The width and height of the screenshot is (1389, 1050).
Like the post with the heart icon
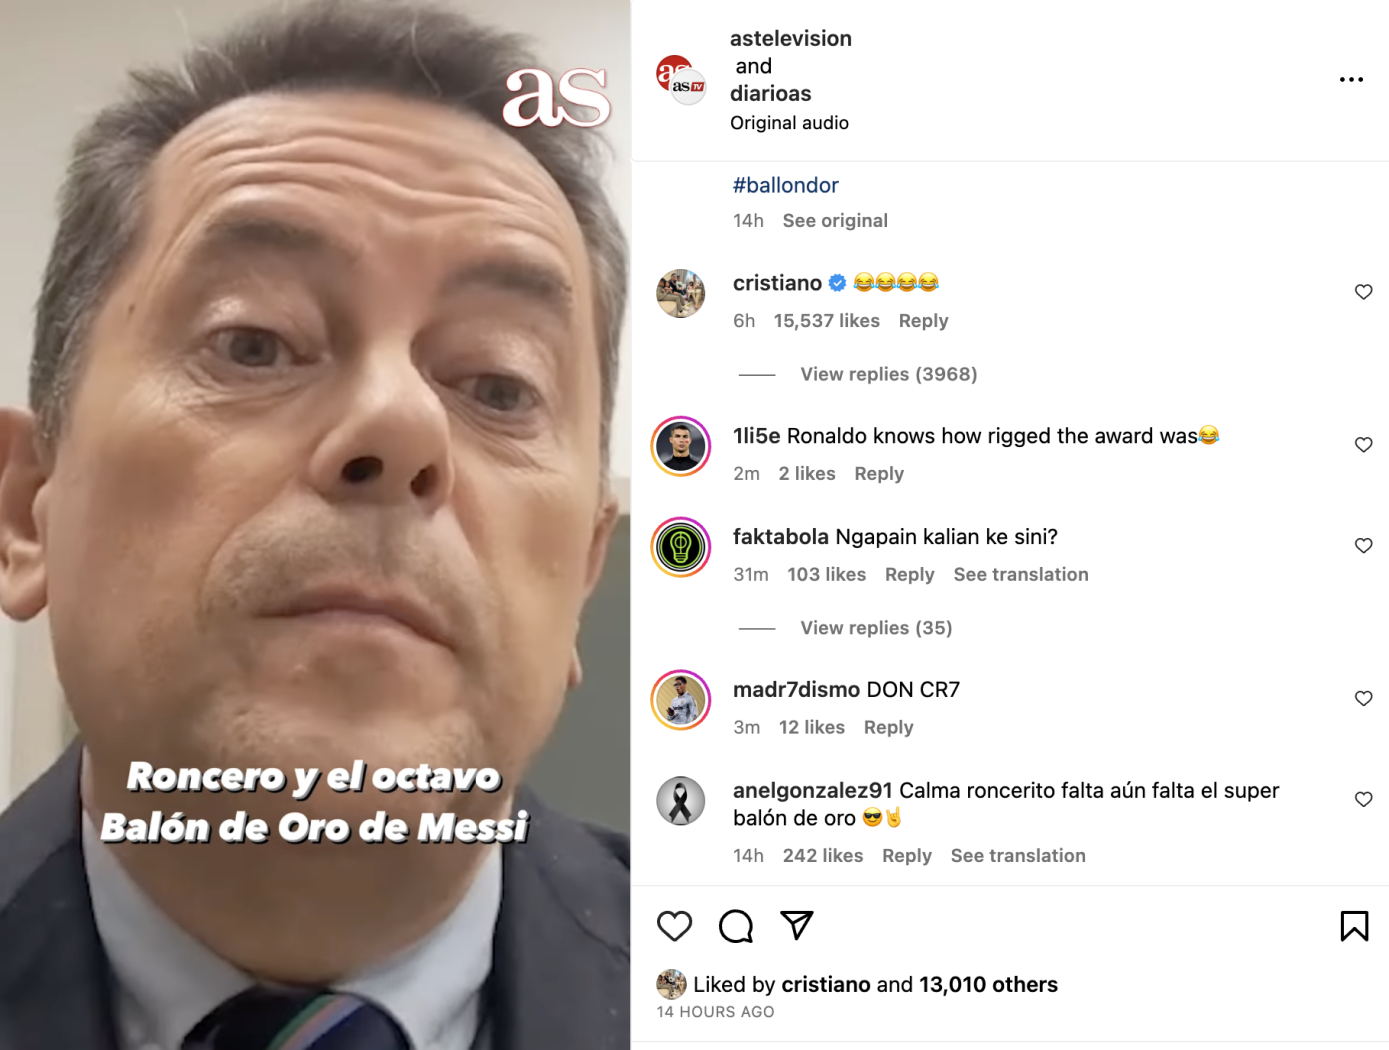tap(675, 926)
